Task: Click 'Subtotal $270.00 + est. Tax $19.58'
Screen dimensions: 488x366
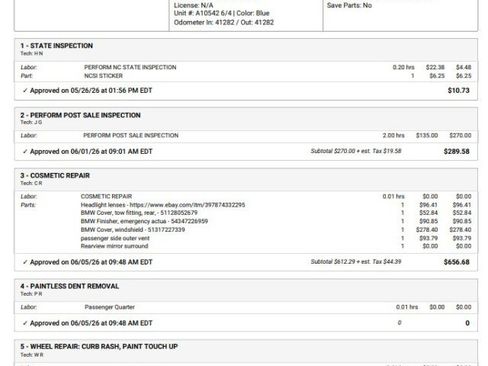Action: point(356,151)
